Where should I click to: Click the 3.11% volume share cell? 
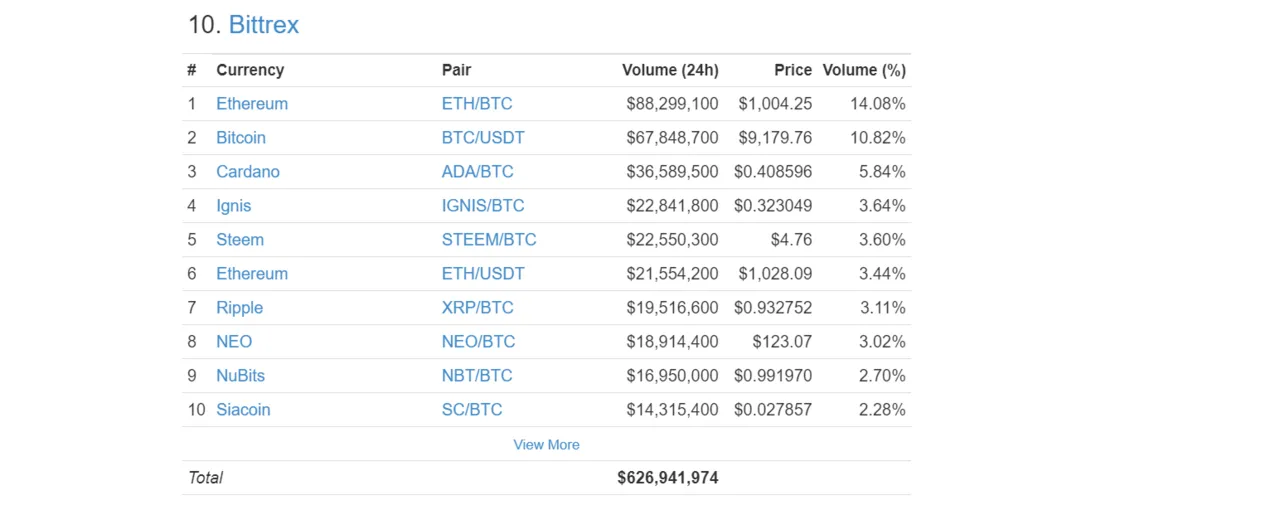[x=882, y=308]
